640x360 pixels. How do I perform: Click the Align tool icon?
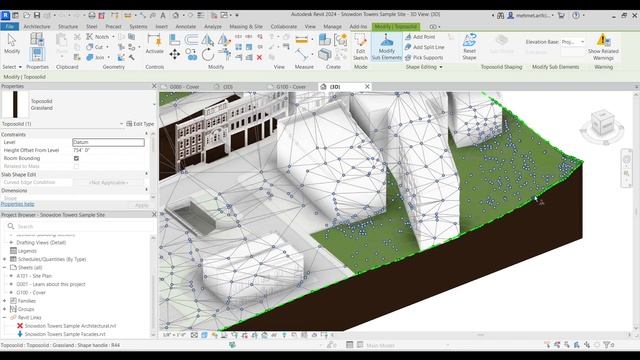coord(175,40)
